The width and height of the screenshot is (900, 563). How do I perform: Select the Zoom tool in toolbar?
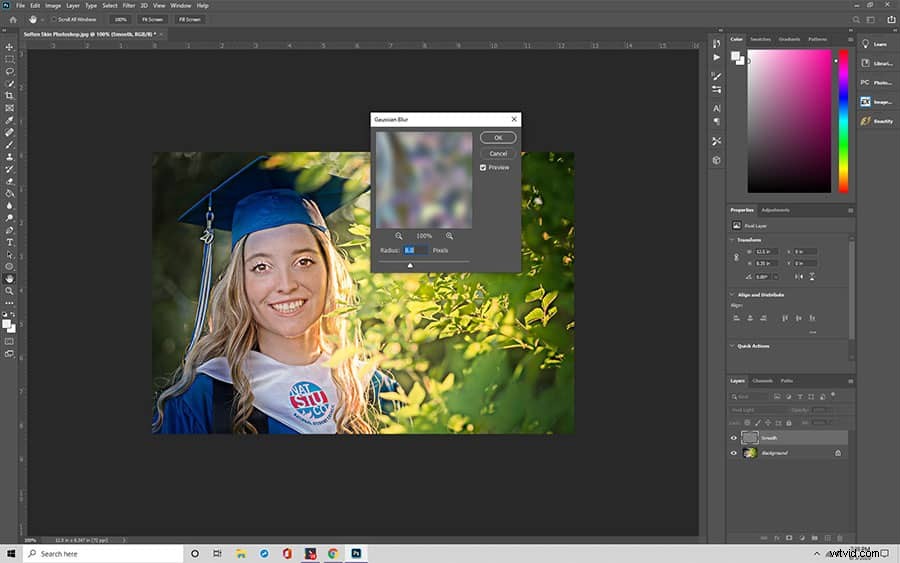coord(9,291)
